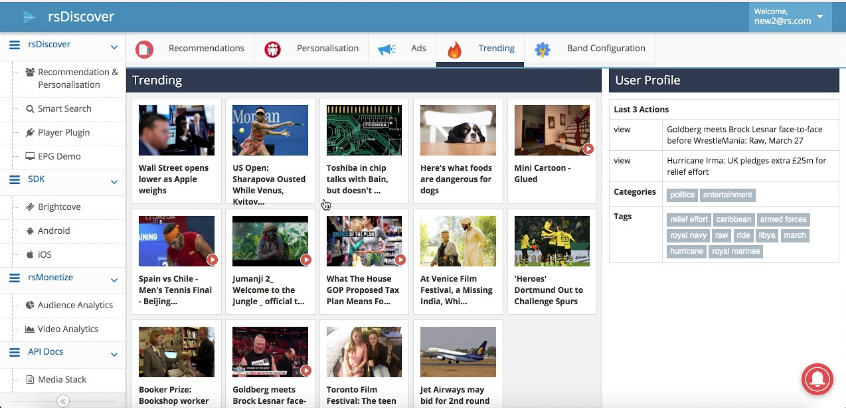Open the Player Plugin sidebar link
Screen dimensions: 846x408
[64, 132]
